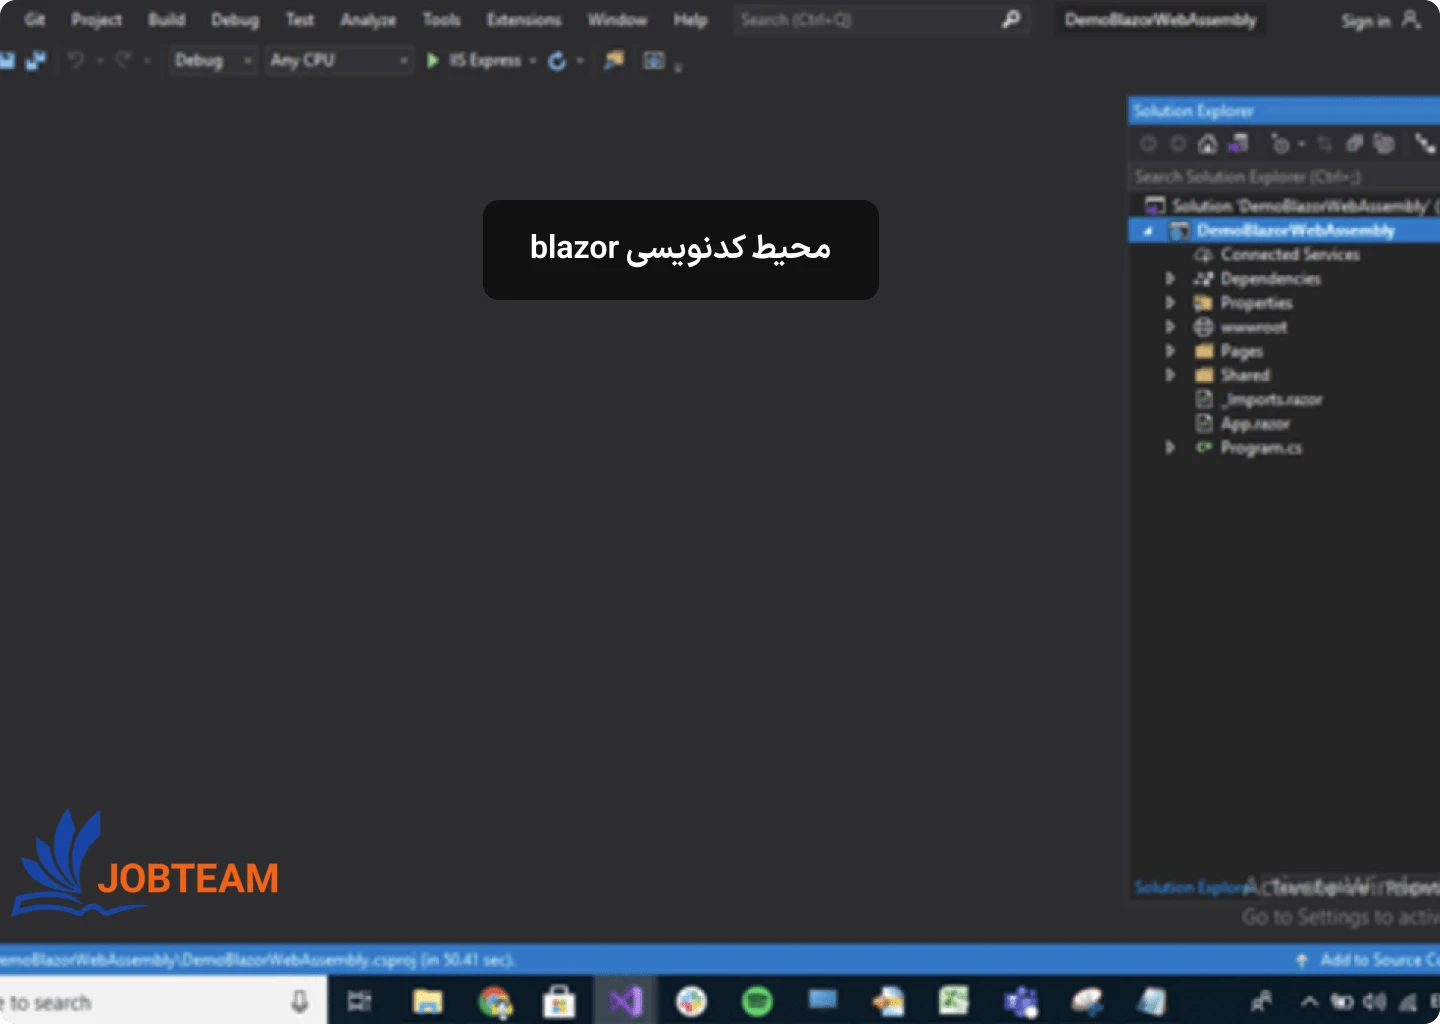Open Visual Studio from the taskbar

626,1000
